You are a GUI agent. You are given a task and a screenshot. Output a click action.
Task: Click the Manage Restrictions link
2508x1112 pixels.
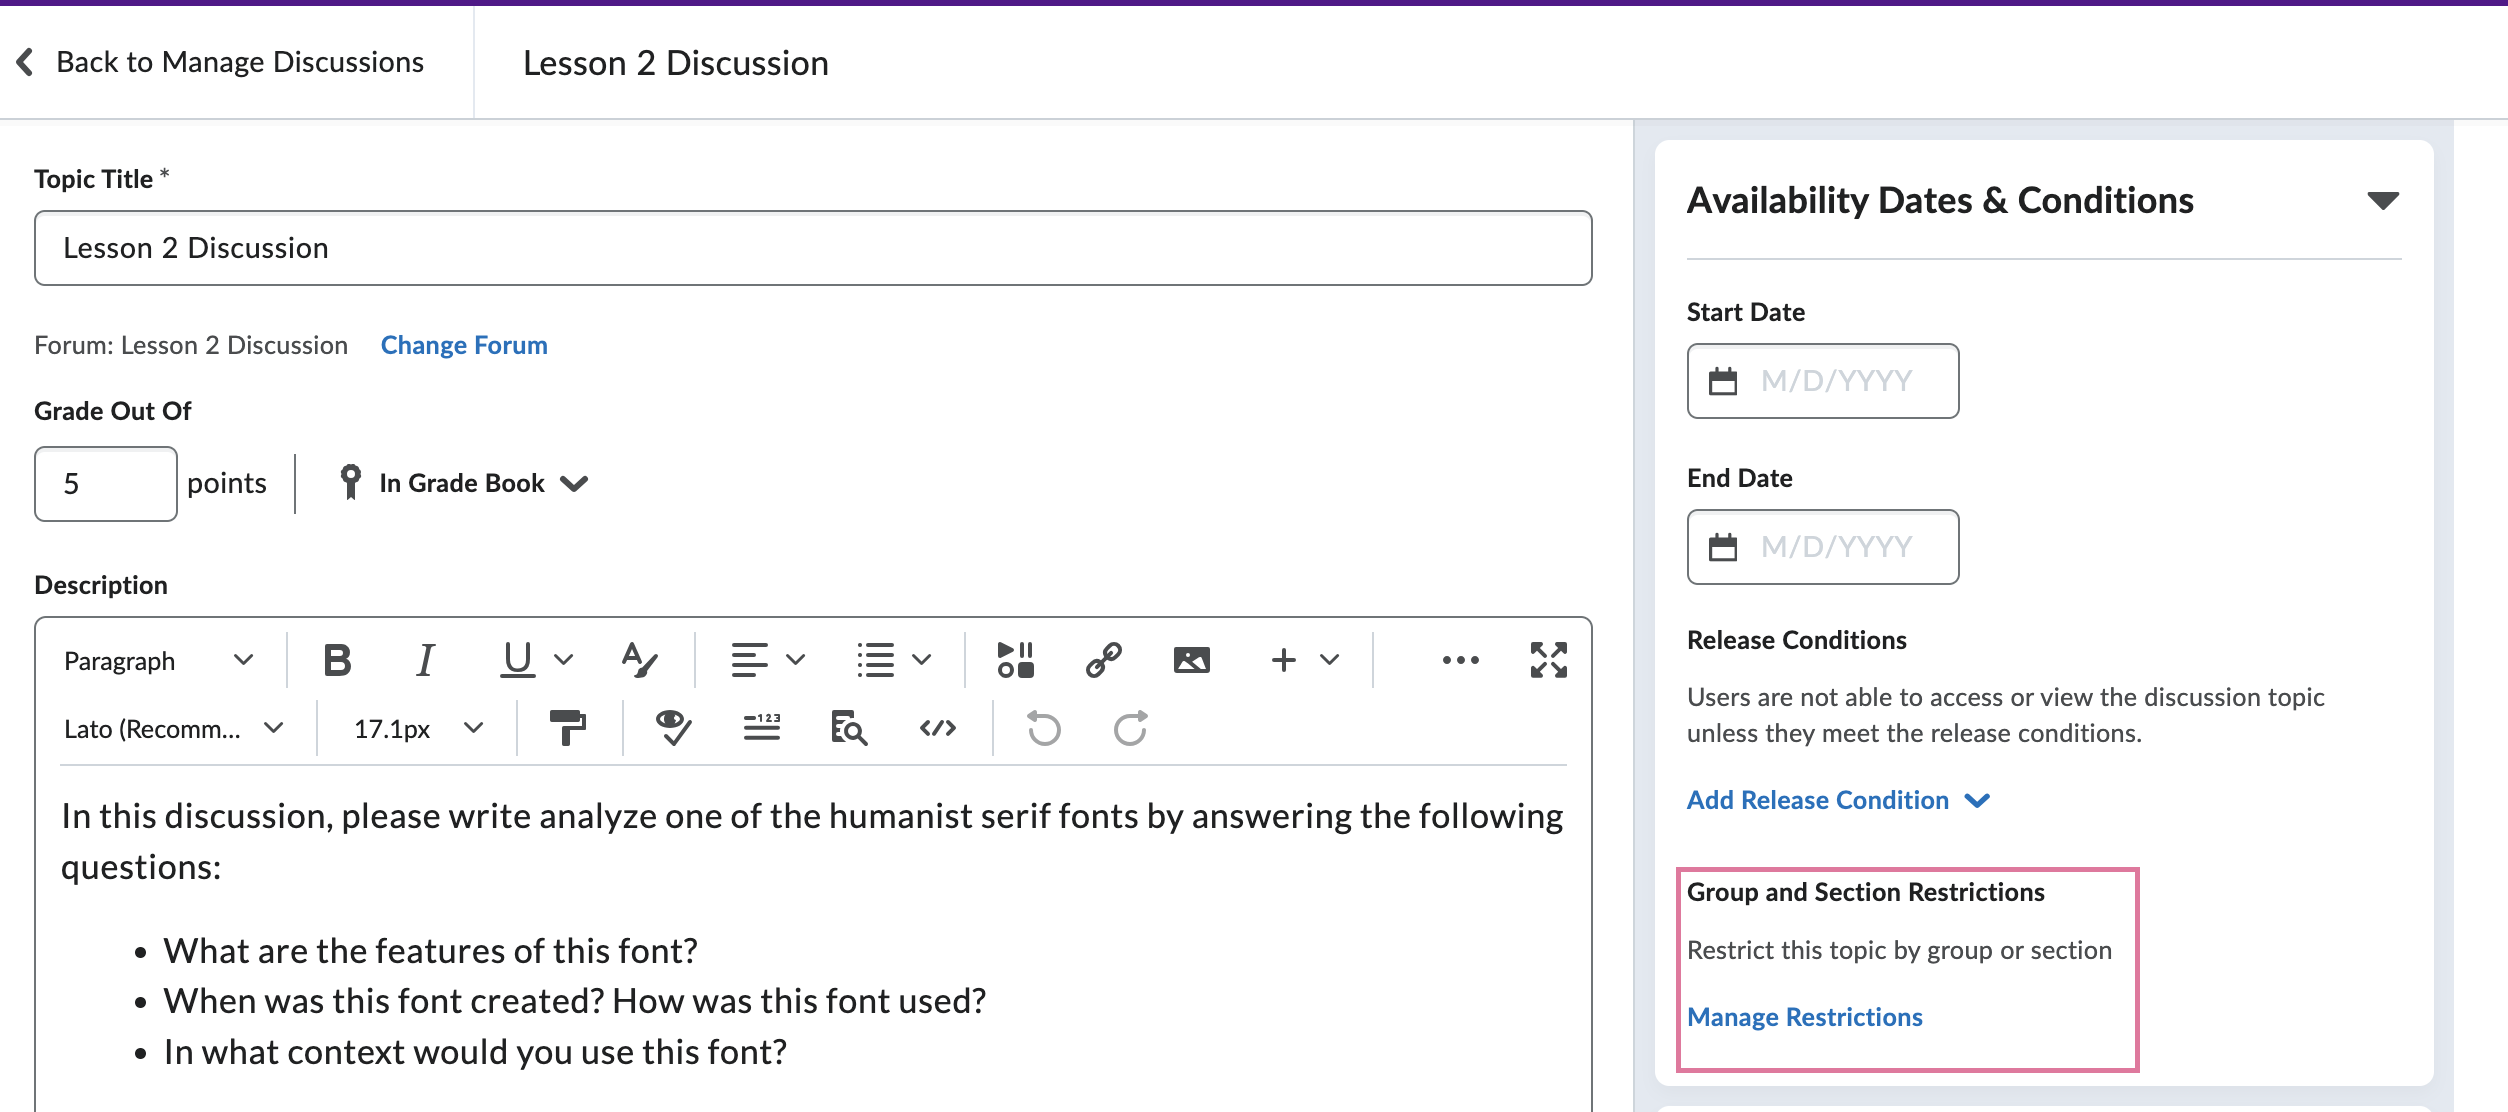click(1804, 1017)
